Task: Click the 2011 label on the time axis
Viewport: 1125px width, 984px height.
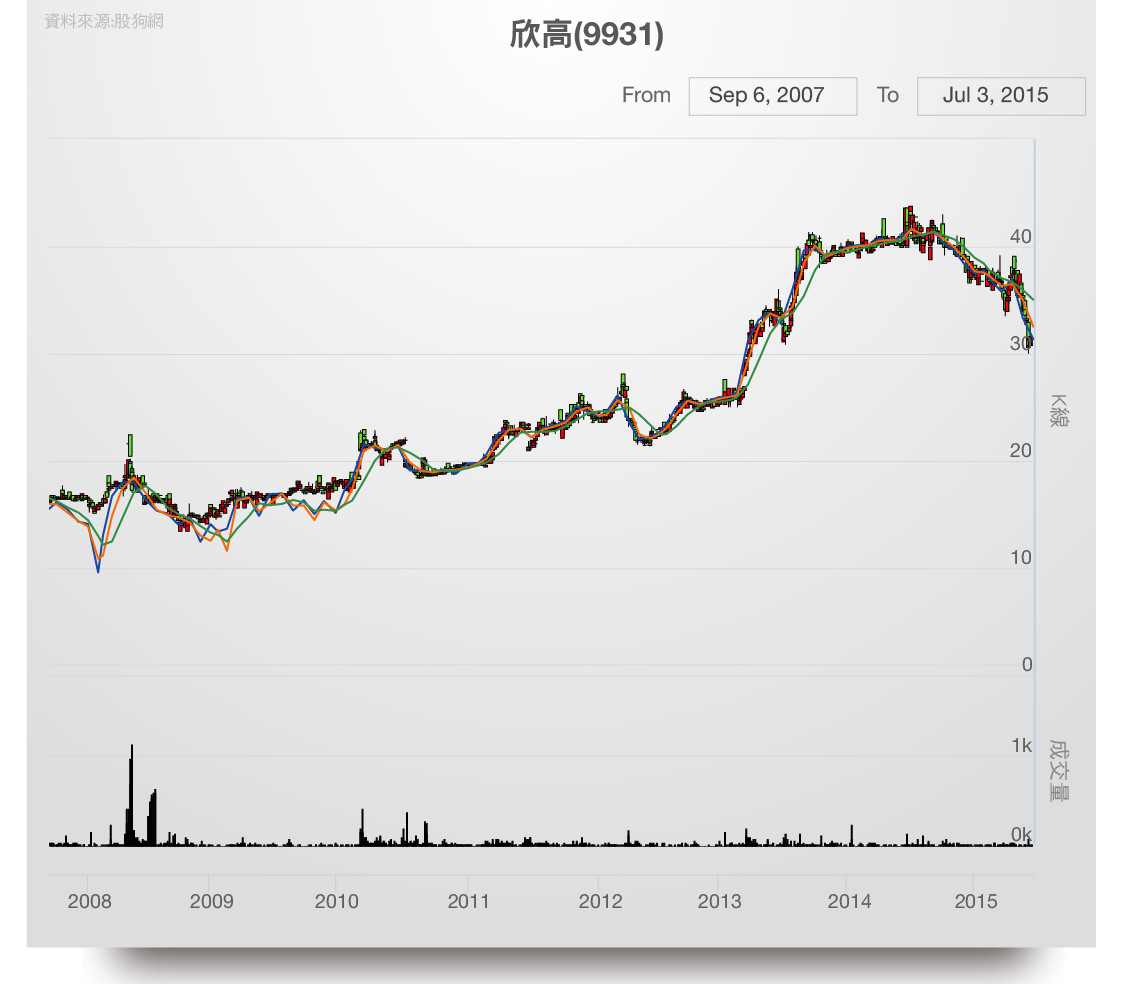Action: [x=468, y=901]
